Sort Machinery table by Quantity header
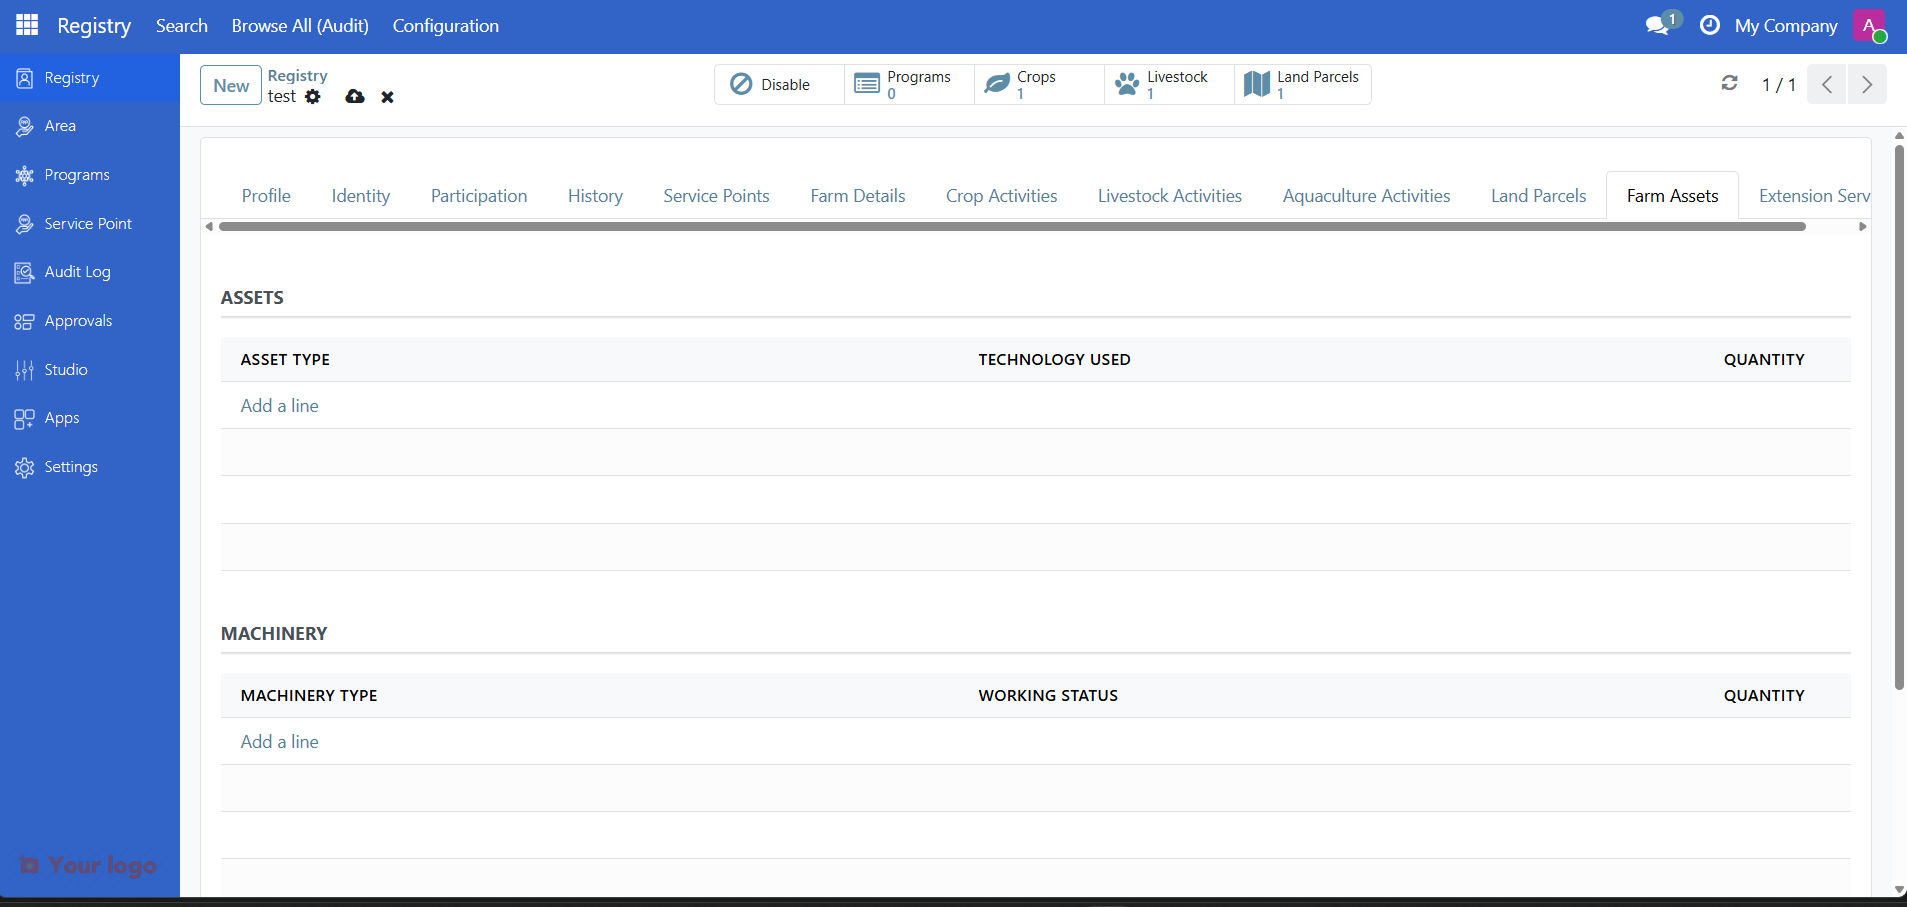The width and height of the screenshot is (1907, 907). click(x=1764, y=696)
